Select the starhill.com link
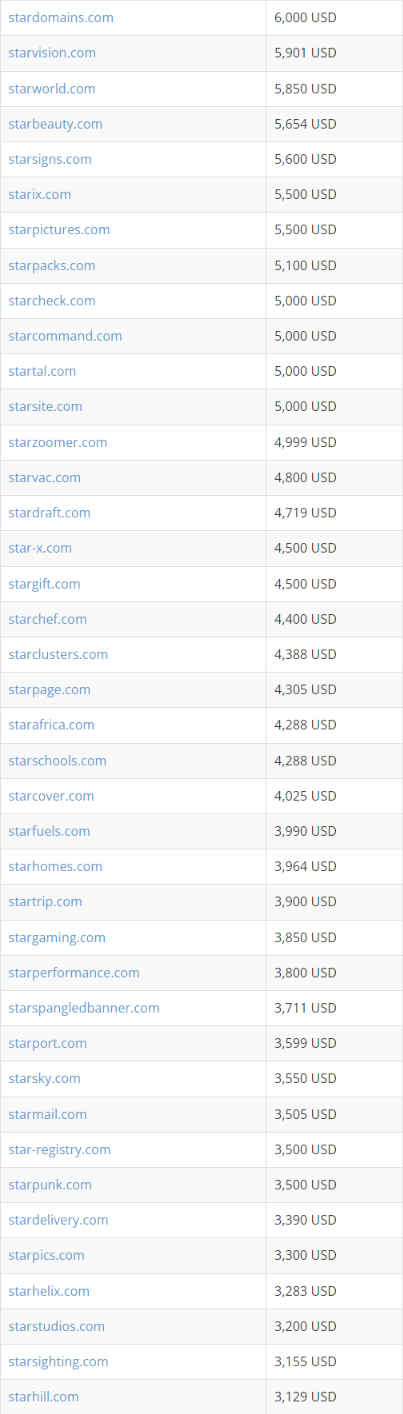The image size is (403, 1414). [44, 1396]
